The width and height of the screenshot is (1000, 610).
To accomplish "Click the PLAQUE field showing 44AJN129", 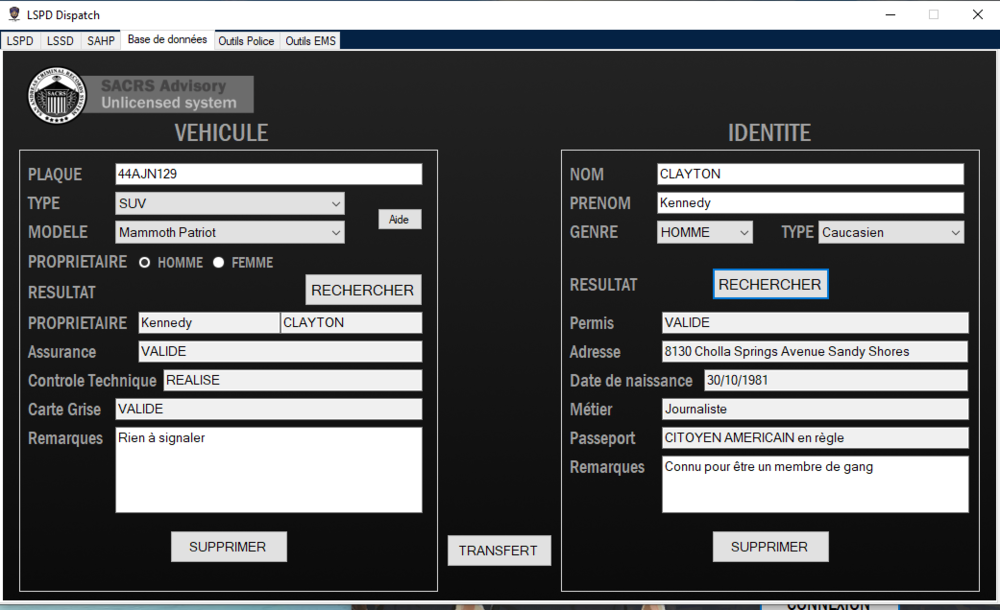I will (x=268, y=173).
